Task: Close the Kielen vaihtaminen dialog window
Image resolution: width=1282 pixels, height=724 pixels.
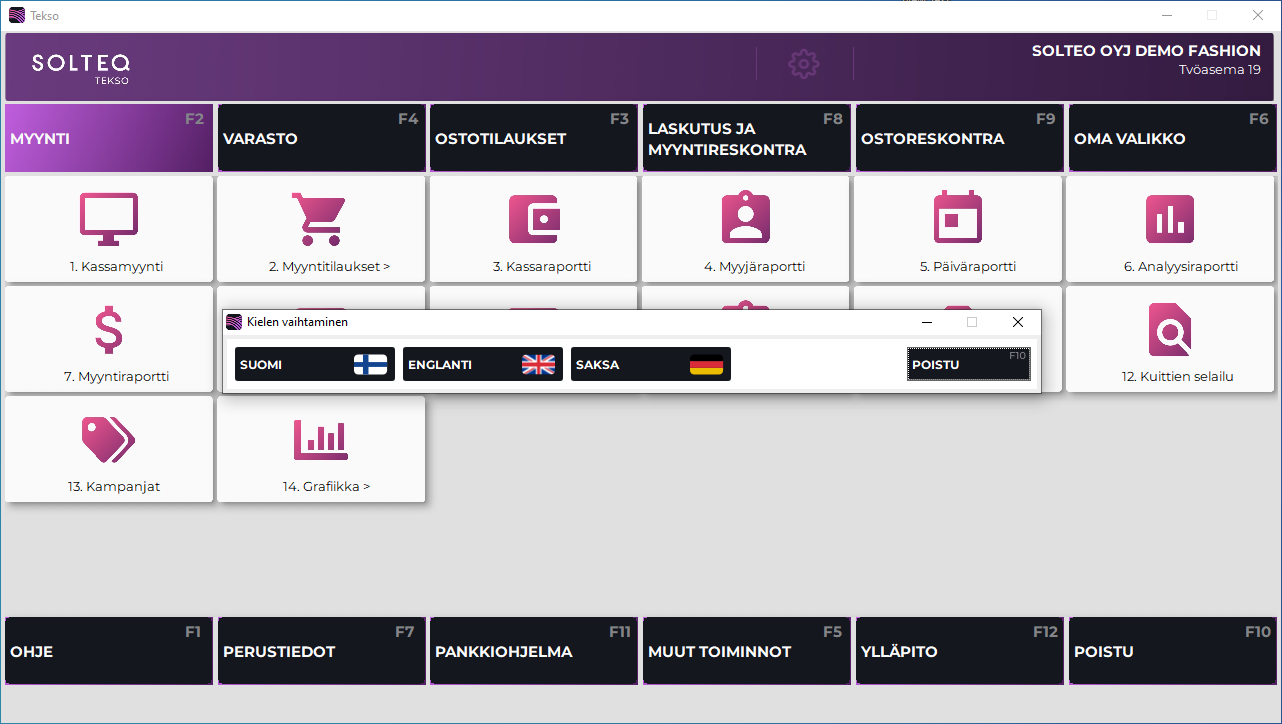Action: pyautogui.click(x=1017, y=322)
